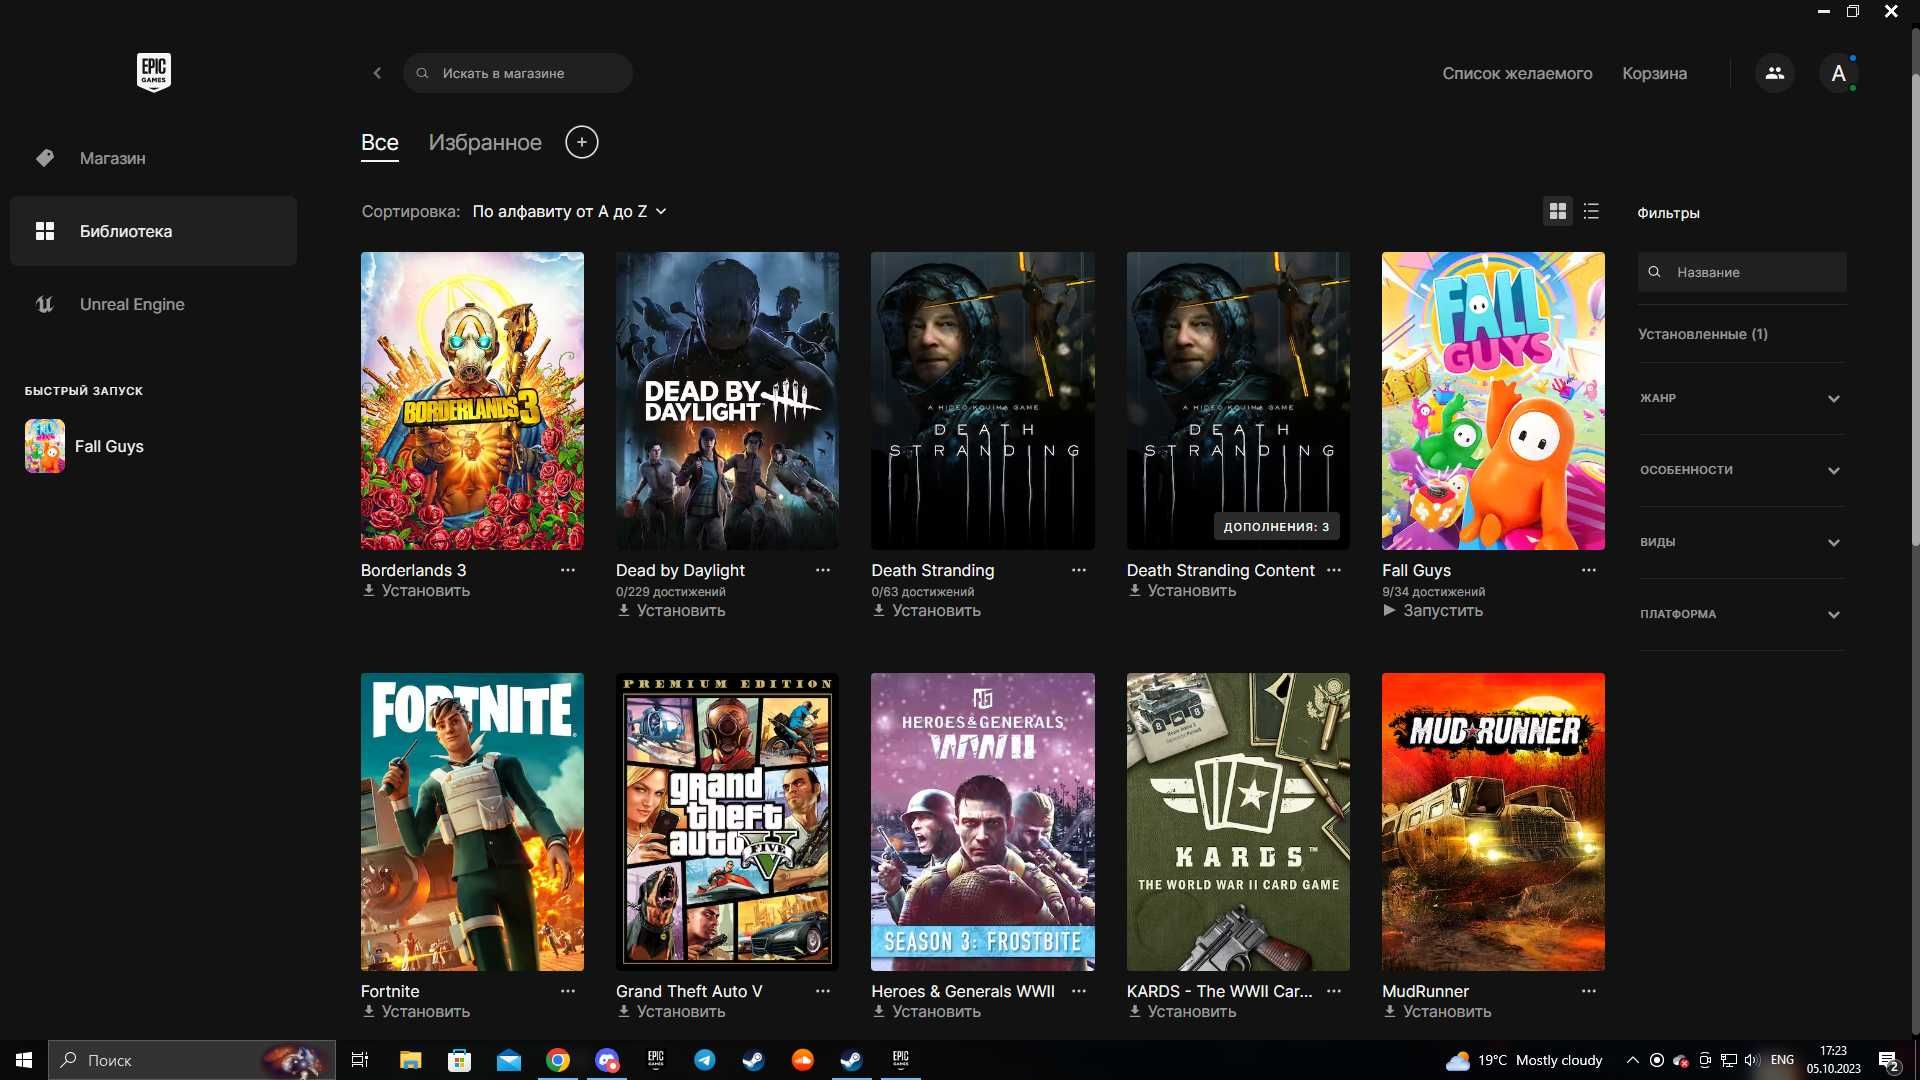
Task: Open options menu for Fall Guys
Action: point(1589,570)
